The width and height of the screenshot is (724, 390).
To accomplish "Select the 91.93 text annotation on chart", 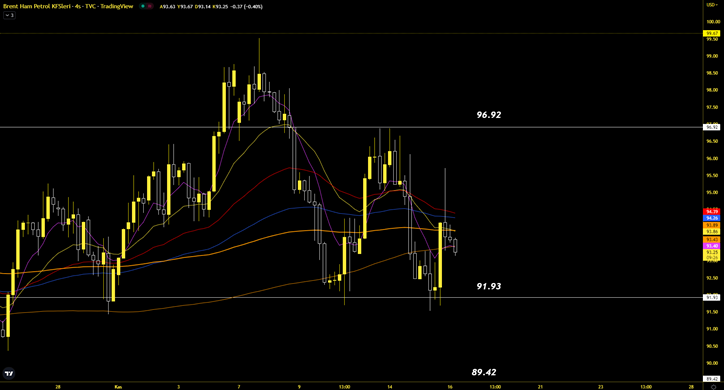I will (489, 286).
